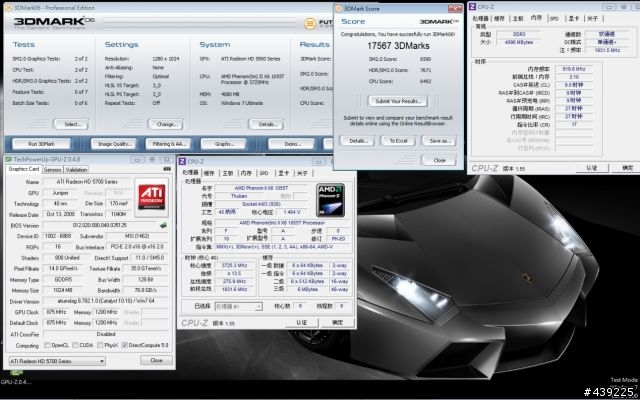Click Submit Your Results... in Score dialog
This screenshot has height=400, width=640.
[x=398, y=101]
